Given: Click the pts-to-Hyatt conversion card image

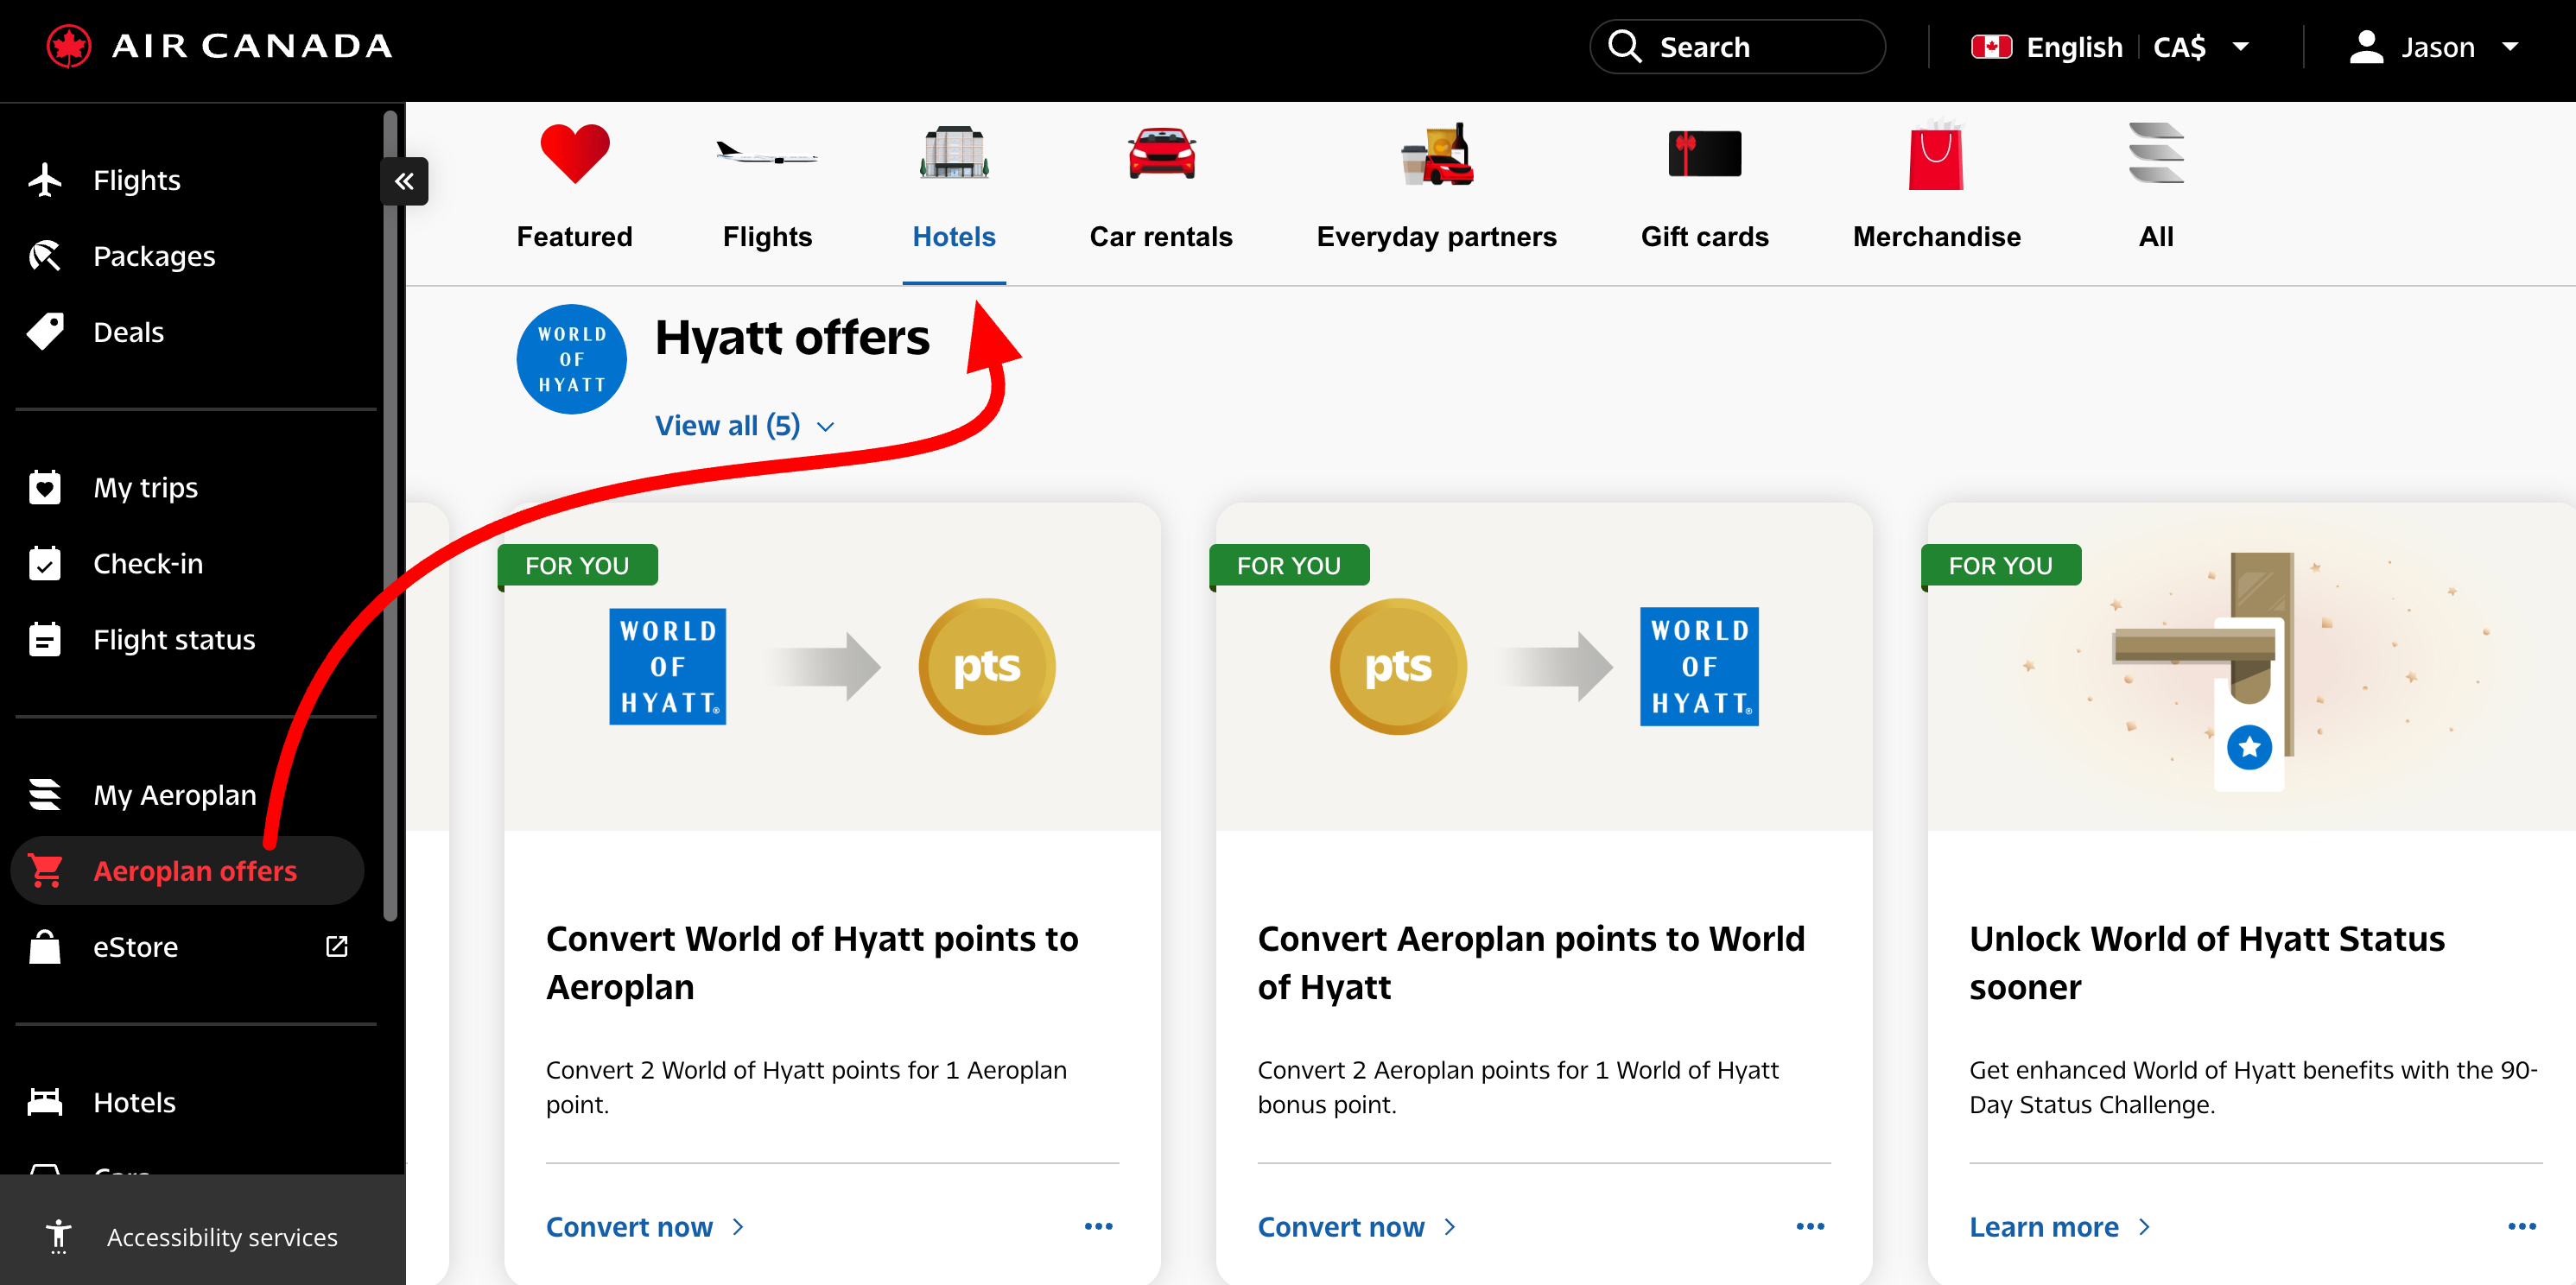Looking at the screenshot, I should pyautogui.click(x=1543, y=666).
